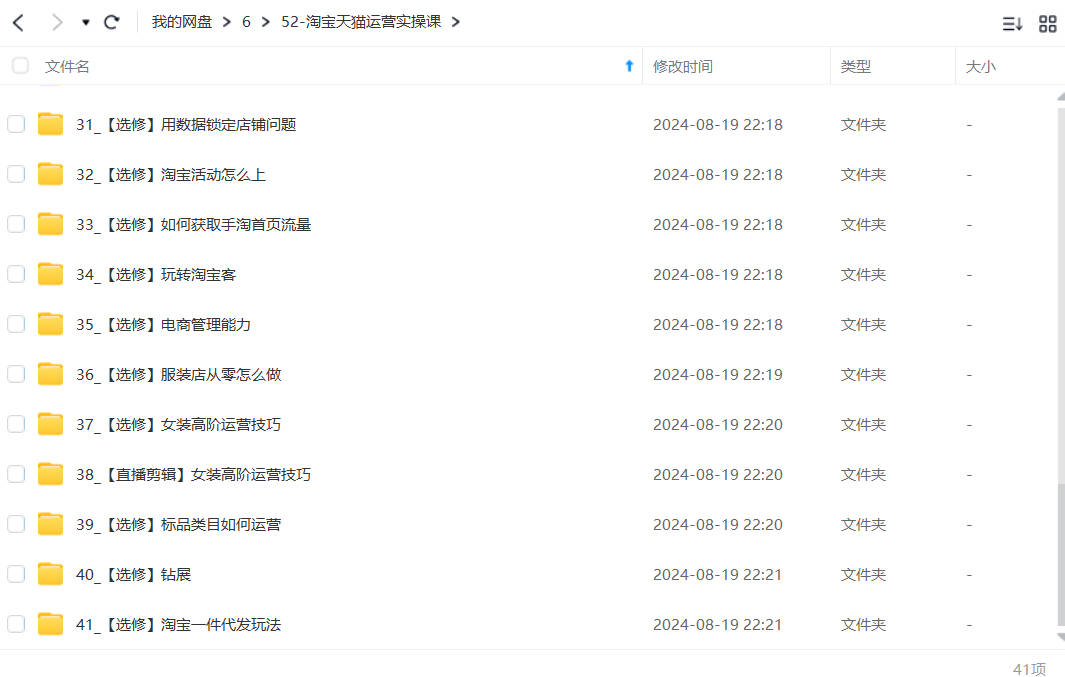Viewport: 1065px width, 677px height.
Task: Click the vertical scrollbar thumb
Action: click(1061, 555)
